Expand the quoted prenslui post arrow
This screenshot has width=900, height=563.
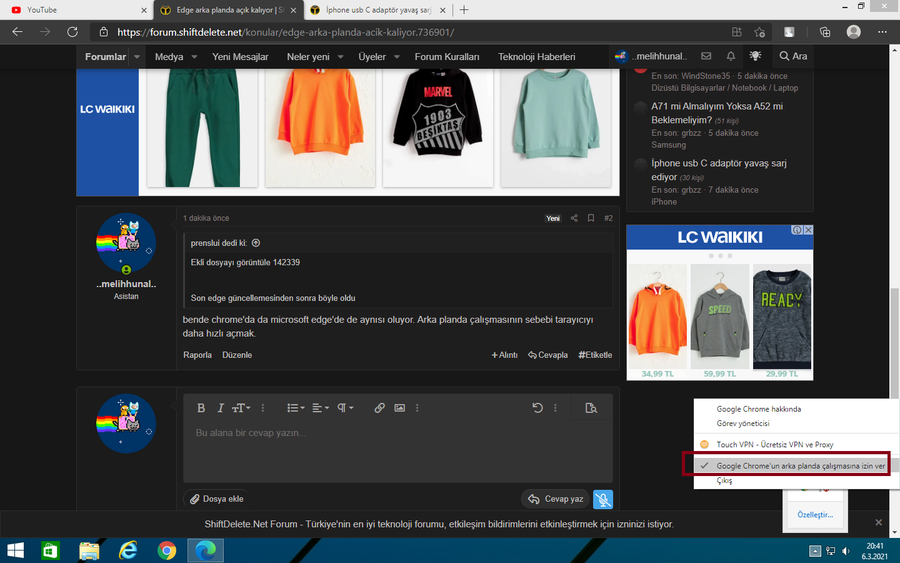pos(256,243)
